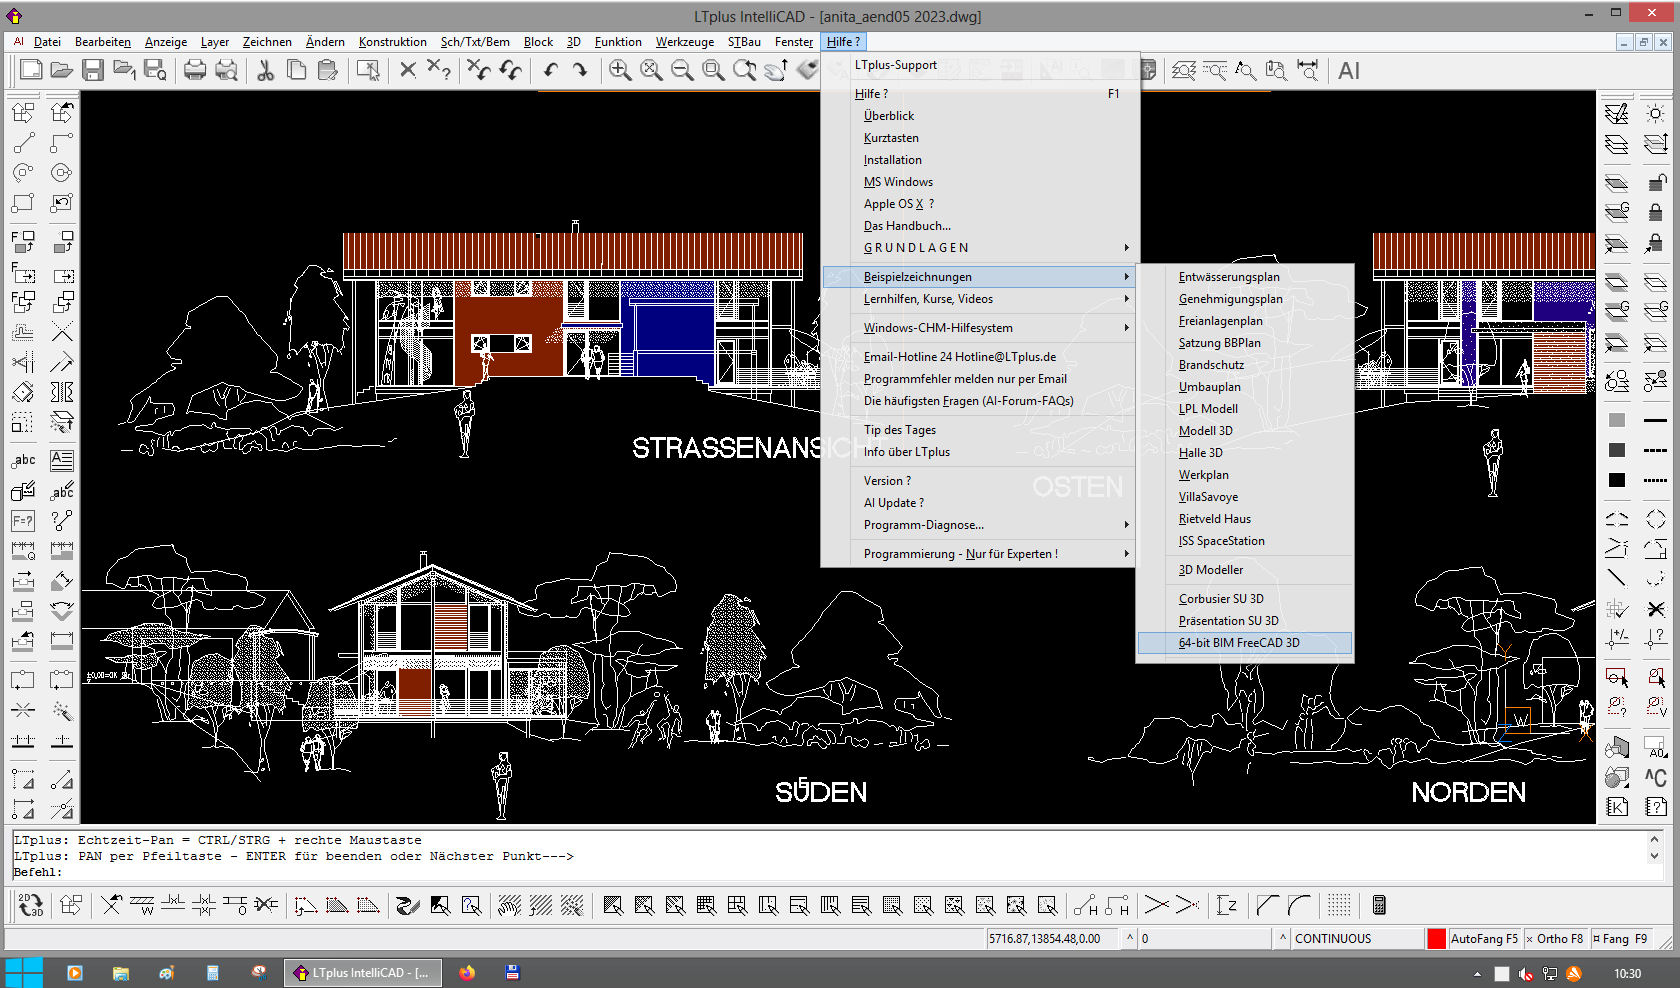Select 64-bit BIM FreeCAD 3D example
Viewport: 1680px width, 988px height.
1244,643
